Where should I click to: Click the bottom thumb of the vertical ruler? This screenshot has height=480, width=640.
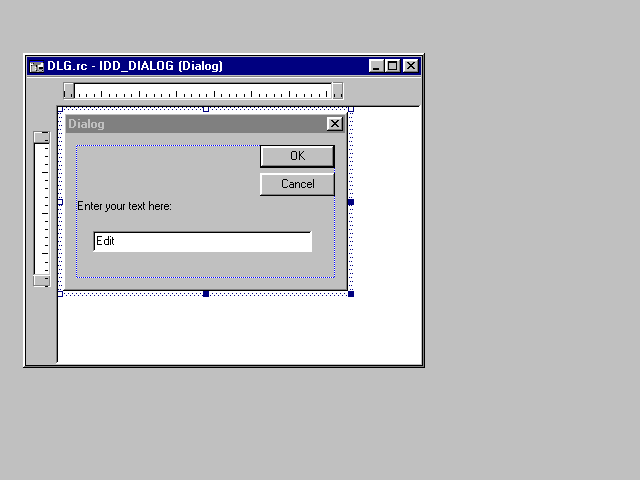41,281
